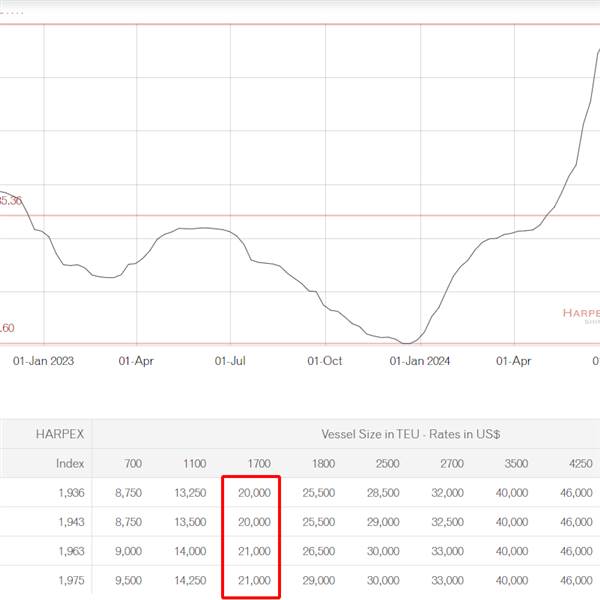Click the Index column header
Image resolution: width=600 pixels, height=600 pixels.
(x=70, y=463)
